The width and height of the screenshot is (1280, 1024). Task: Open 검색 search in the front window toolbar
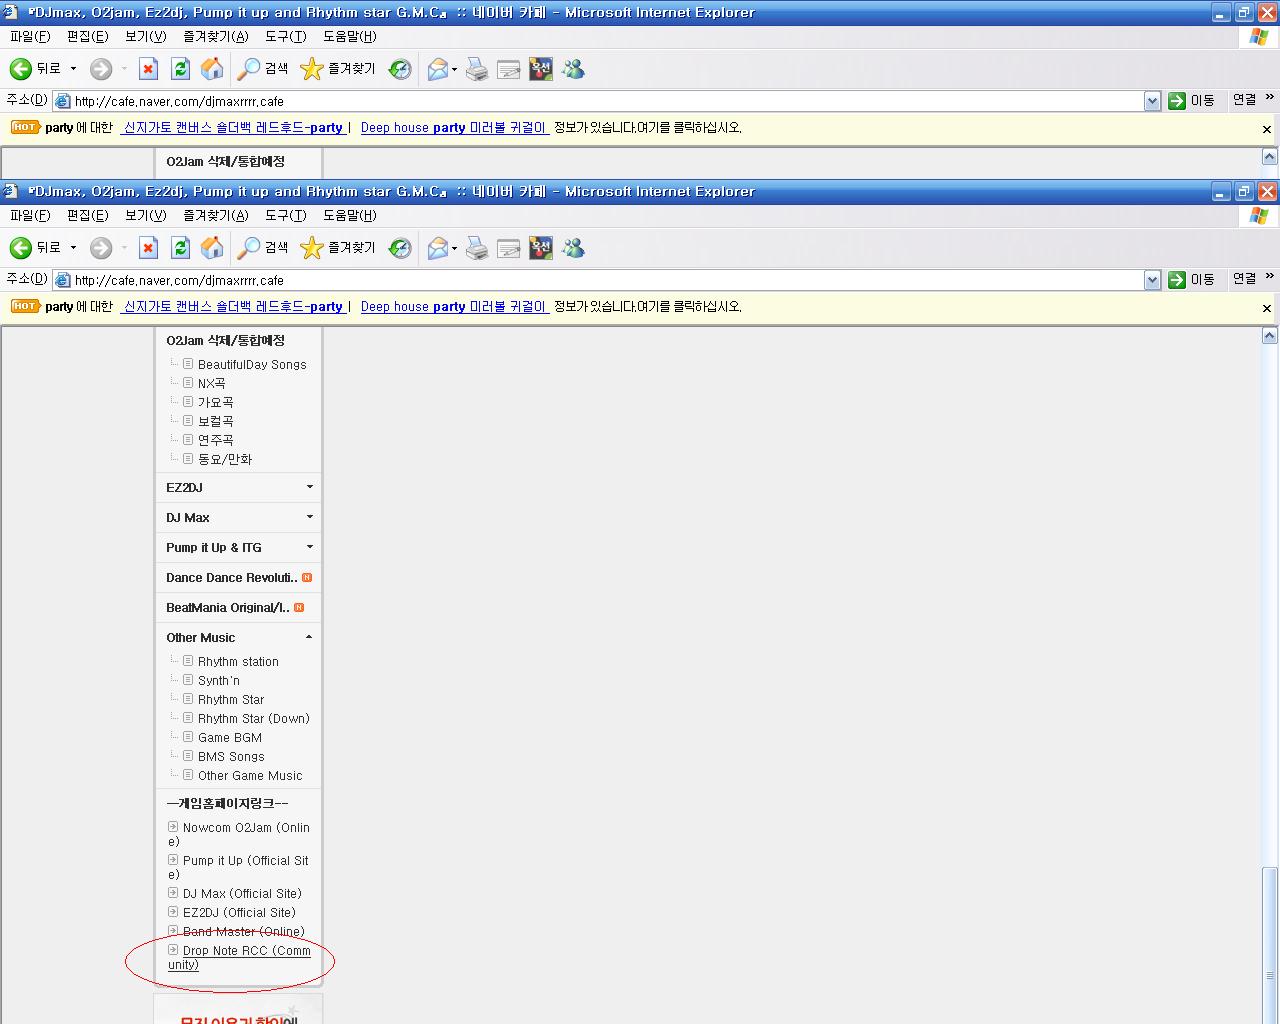pos(263,248)
